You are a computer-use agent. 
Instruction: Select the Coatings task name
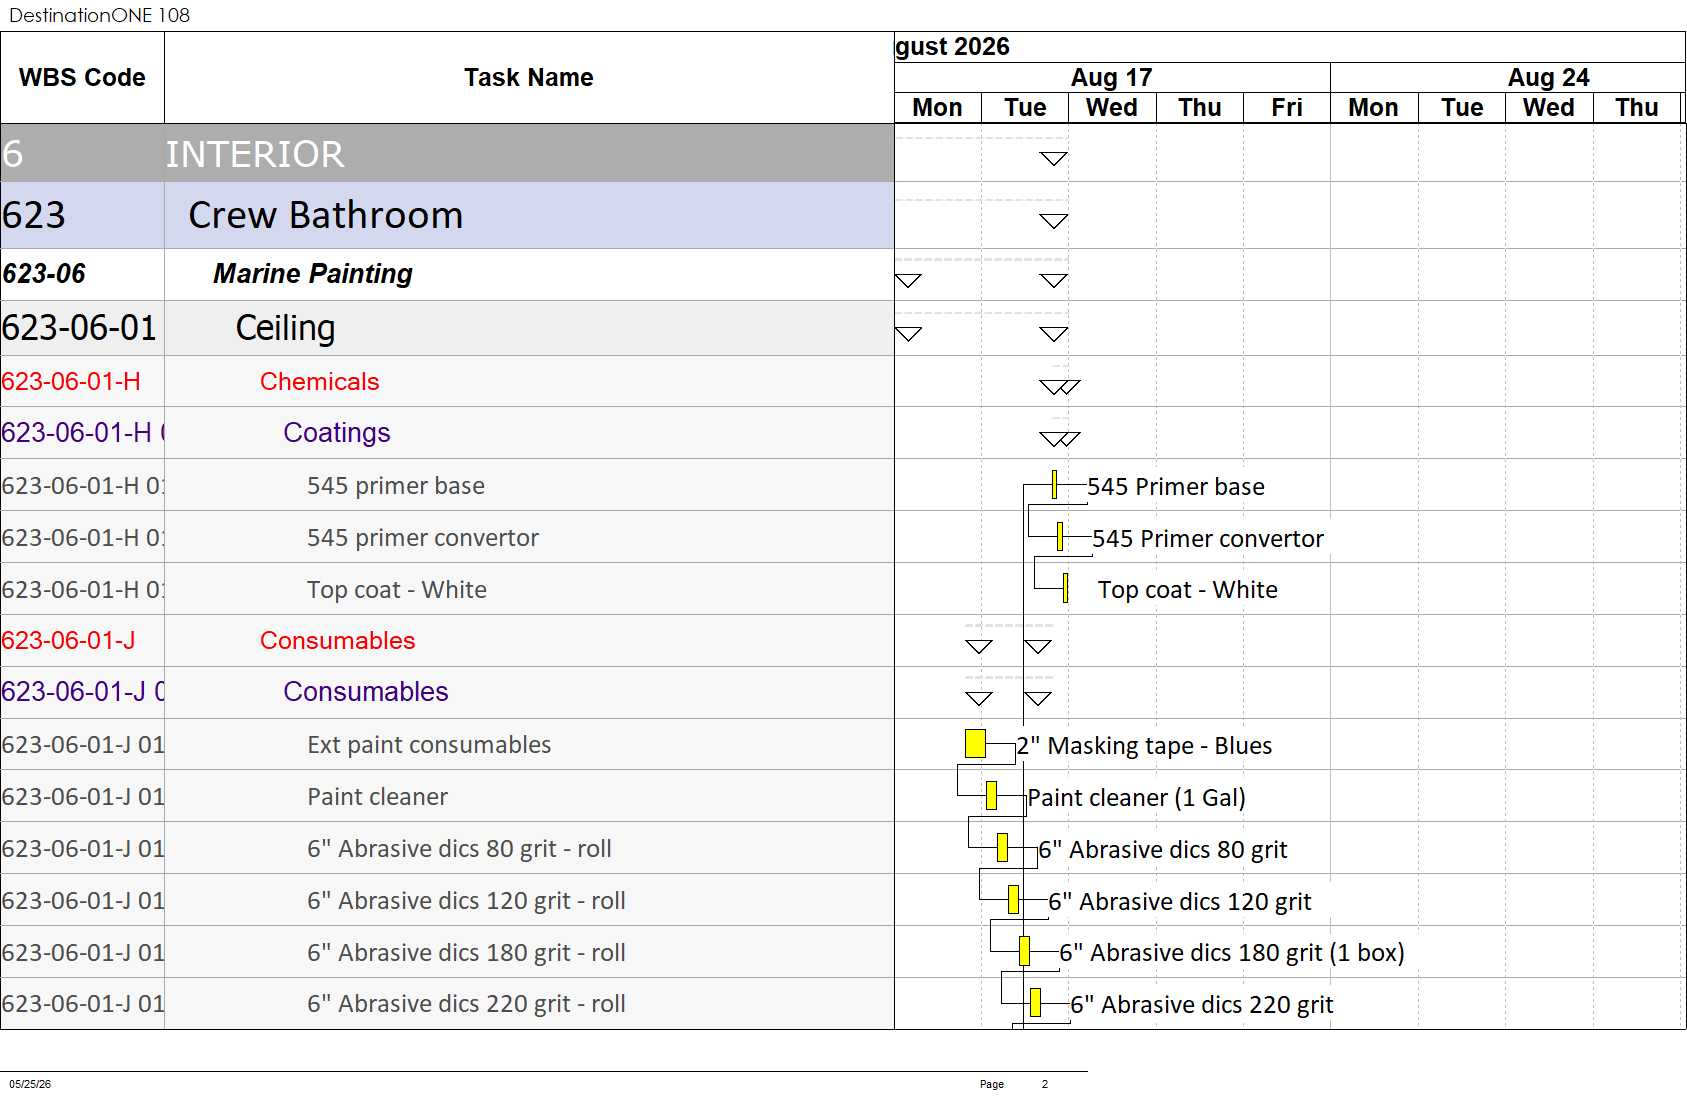(x=337, y=432)
